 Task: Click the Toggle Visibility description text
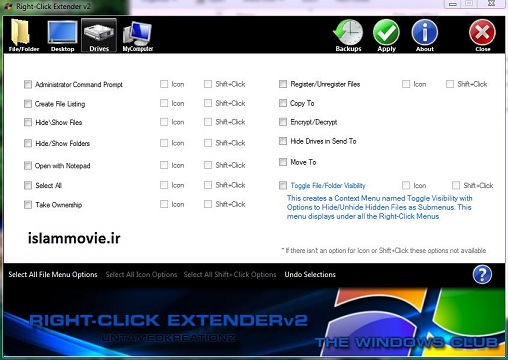(x=380, y=207)
